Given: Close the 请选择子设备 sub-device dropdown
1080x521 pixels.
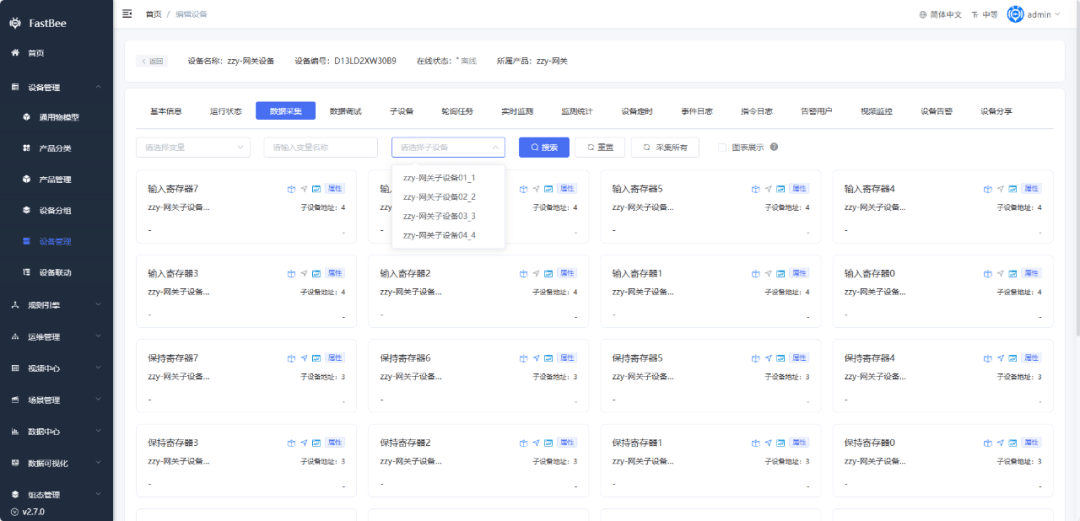Looking at the screenshot, I should [x=448, y=147].
